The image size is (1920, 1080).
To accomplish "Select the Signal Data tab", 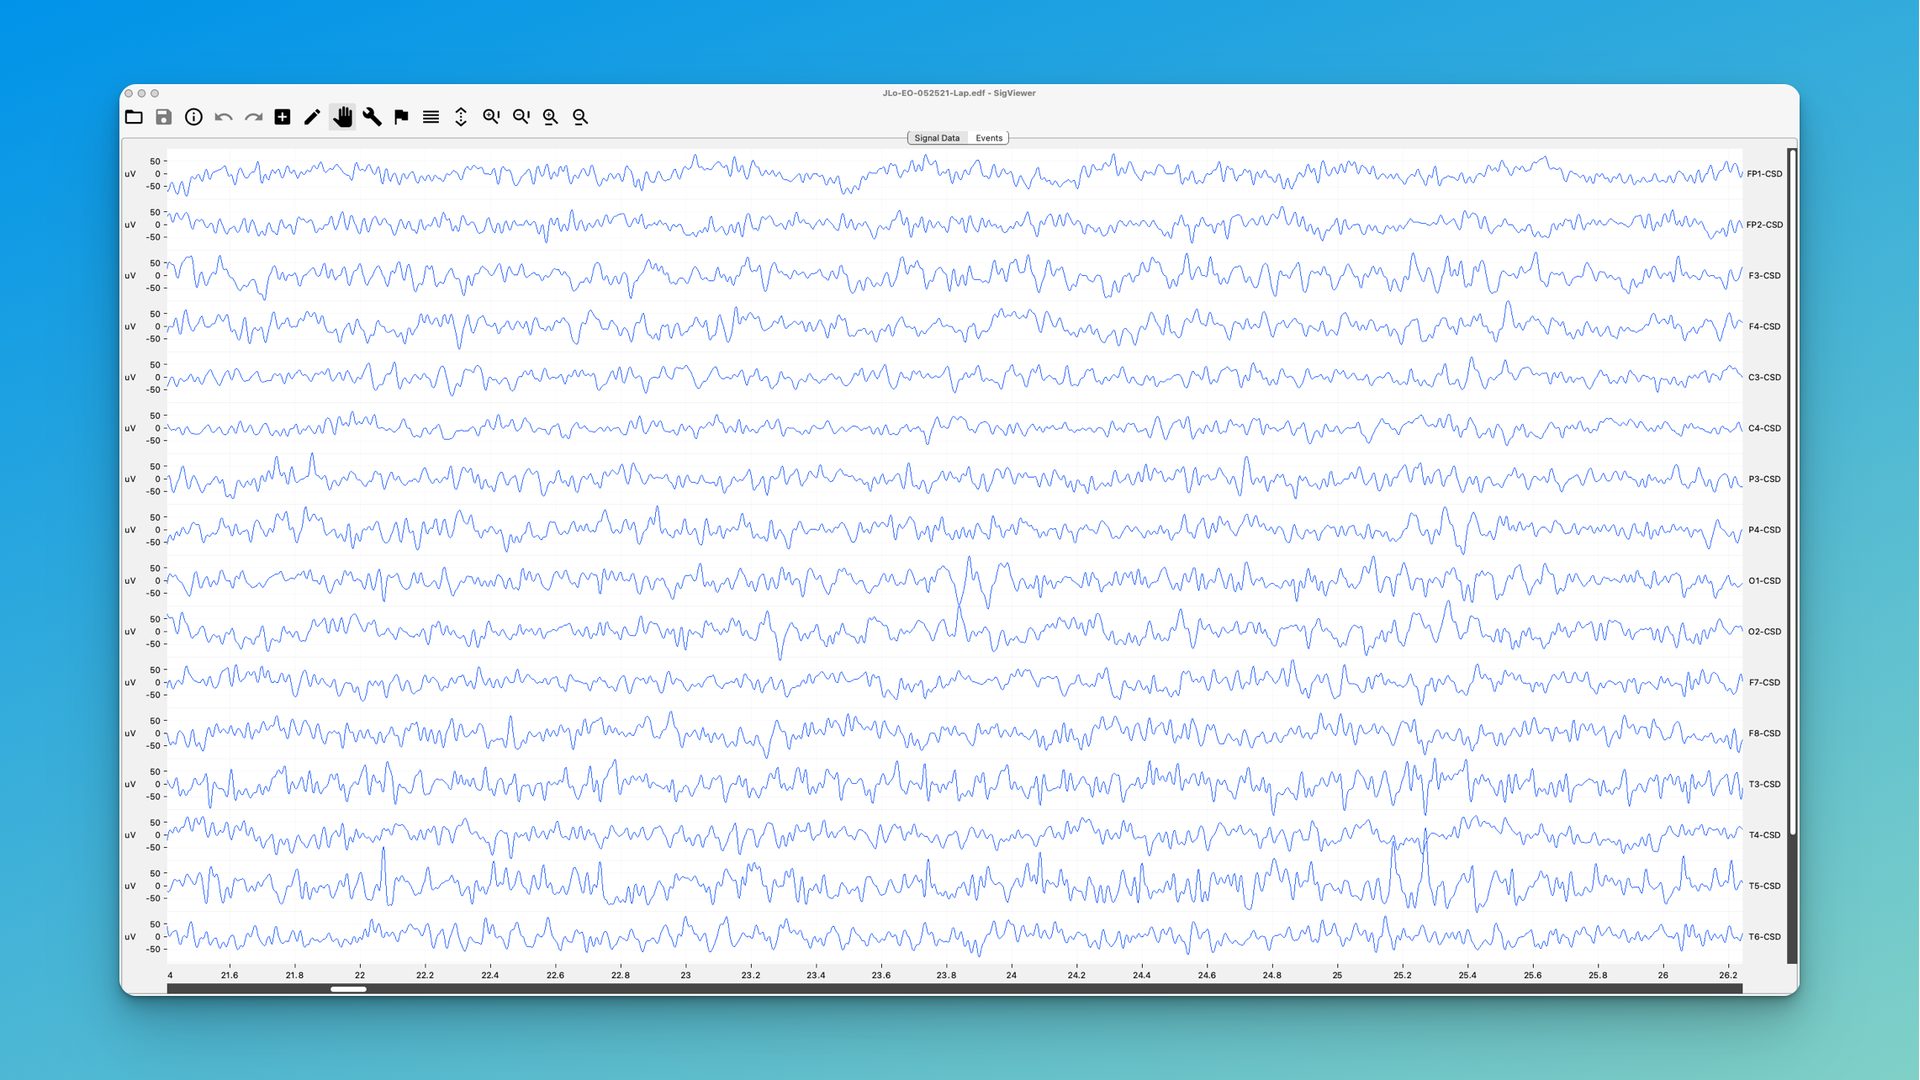I will click(936, 138).
